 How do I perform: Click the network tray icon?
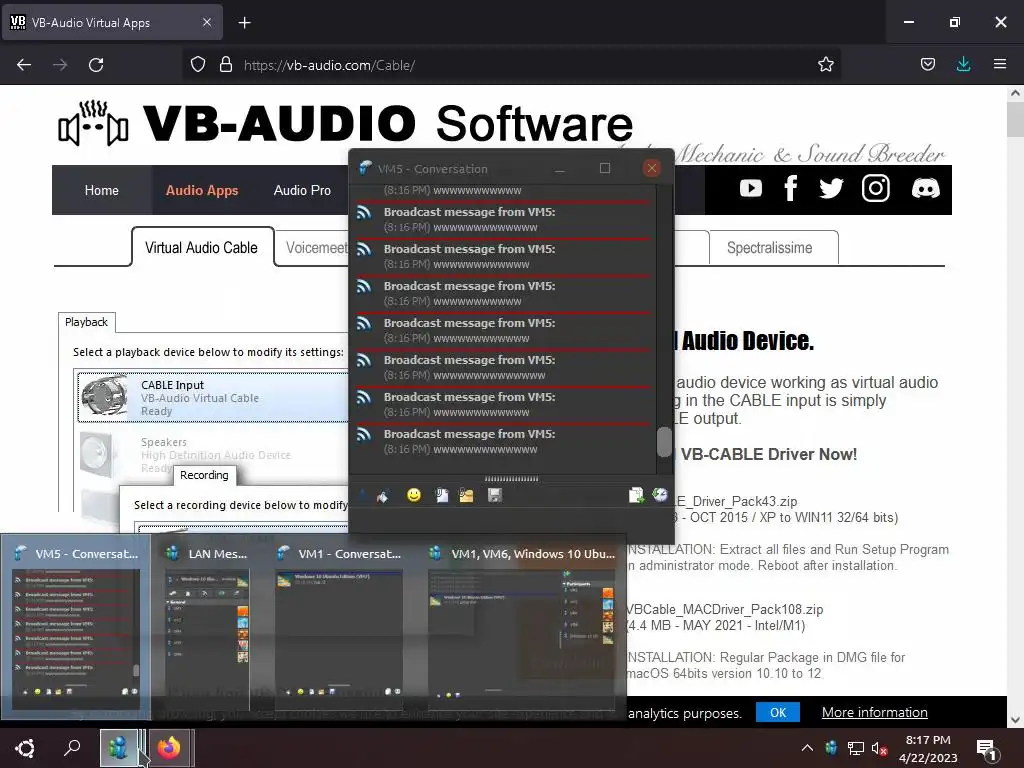(x=856, y=748)
